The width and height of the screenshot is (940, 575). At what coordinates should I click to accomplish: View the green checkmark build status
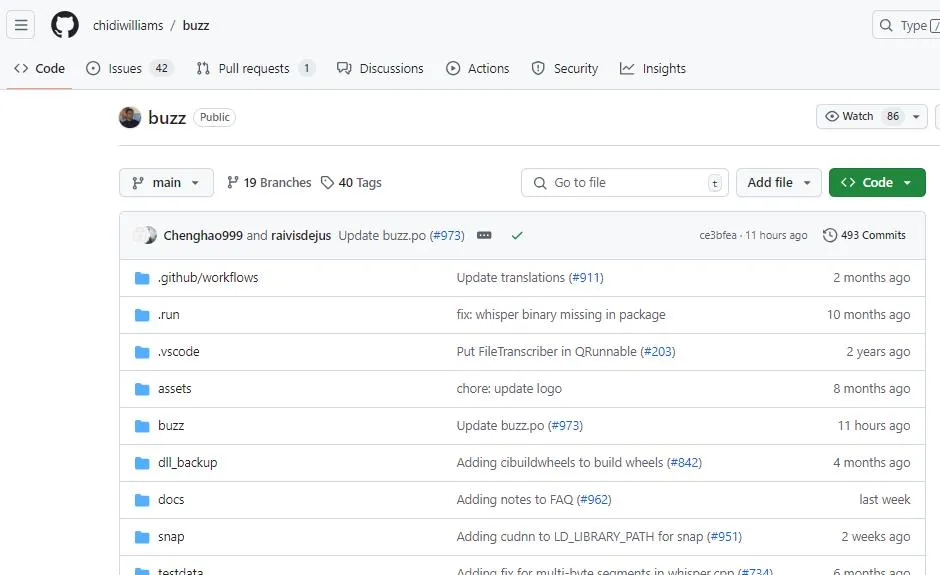pos(517,236)
